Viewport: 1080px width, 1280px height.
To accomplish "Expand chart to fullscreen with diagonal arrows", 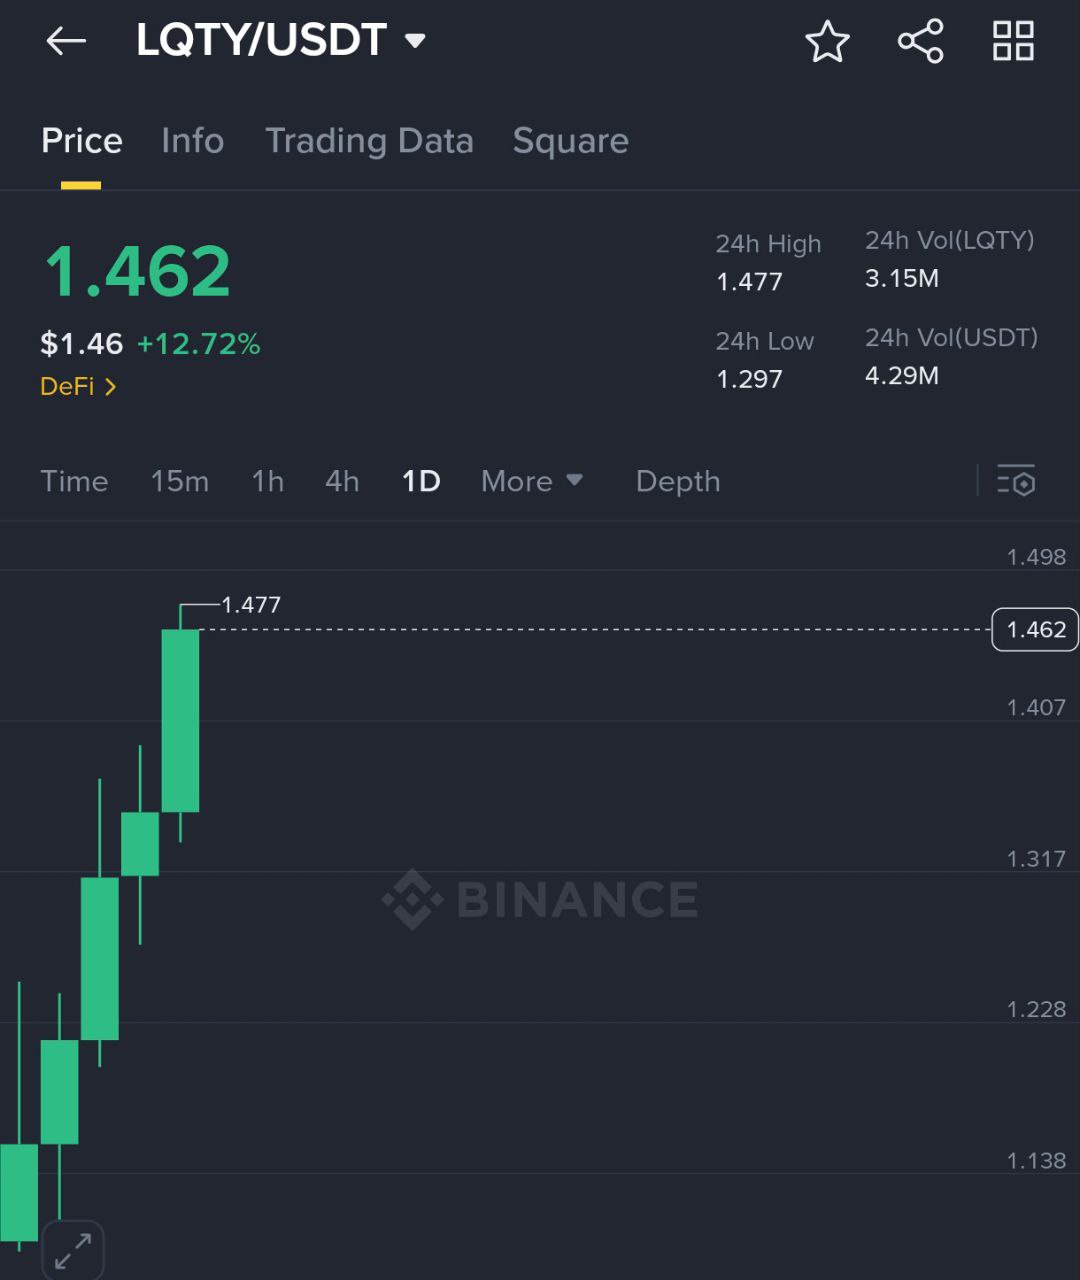I will point(73,1250).
